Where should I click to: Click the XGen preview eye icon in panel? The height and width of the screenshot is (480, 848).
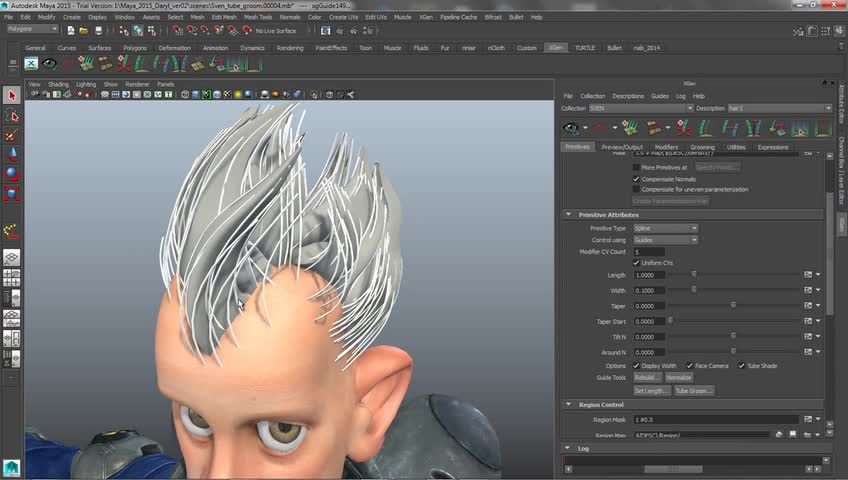point(571,128)
